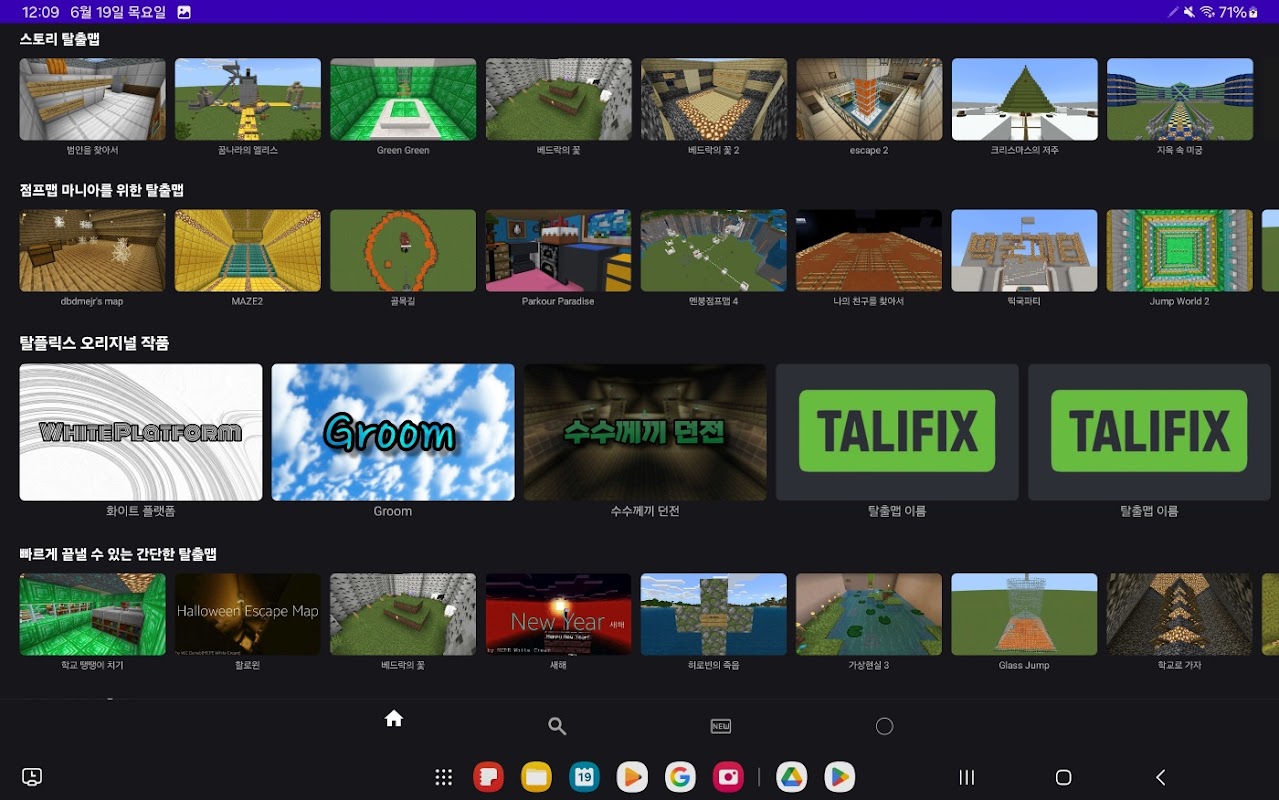Open the 꿈나라의 앨리스 map thumbnail

tap(248, 99)
